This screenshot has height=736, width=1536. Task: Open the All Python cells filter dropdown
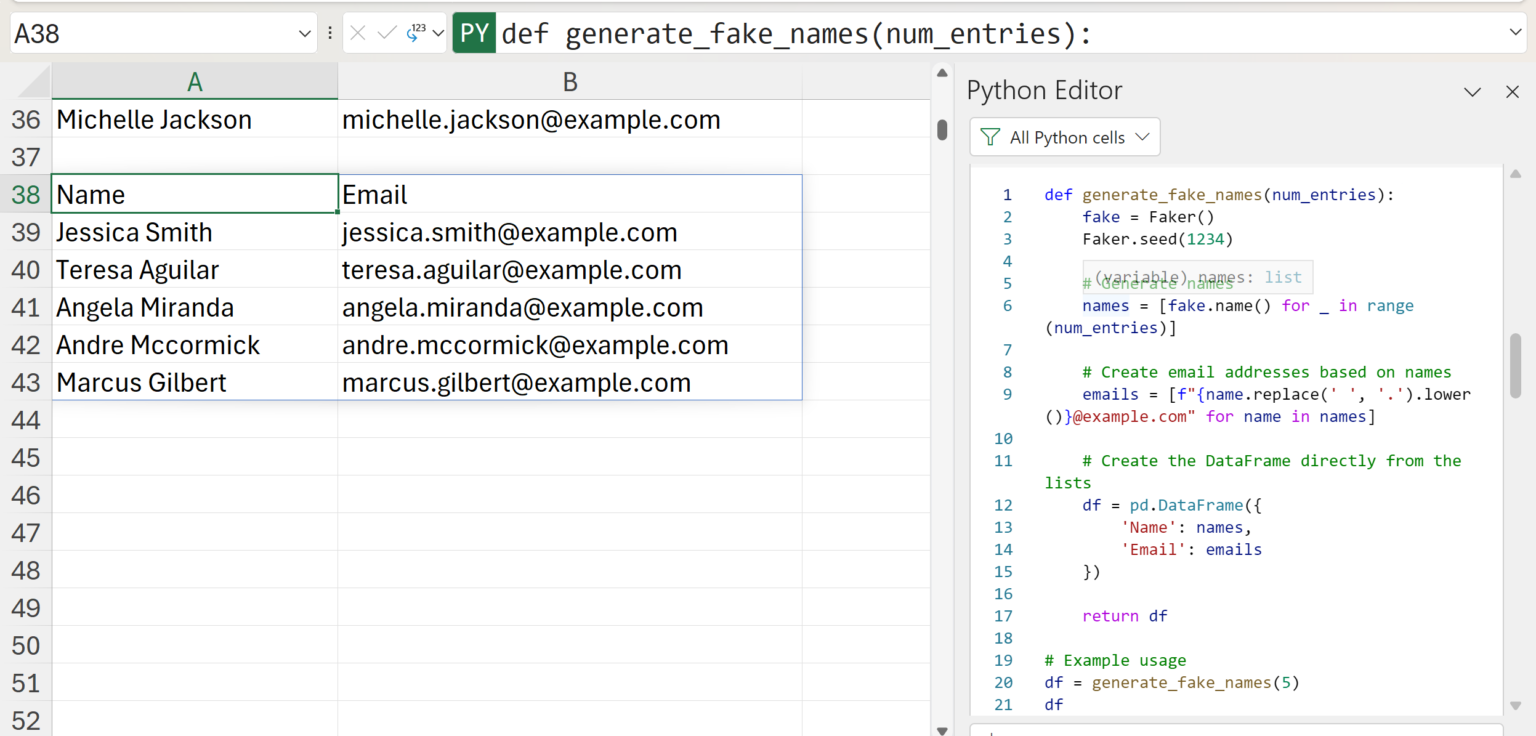[1065, 138]
